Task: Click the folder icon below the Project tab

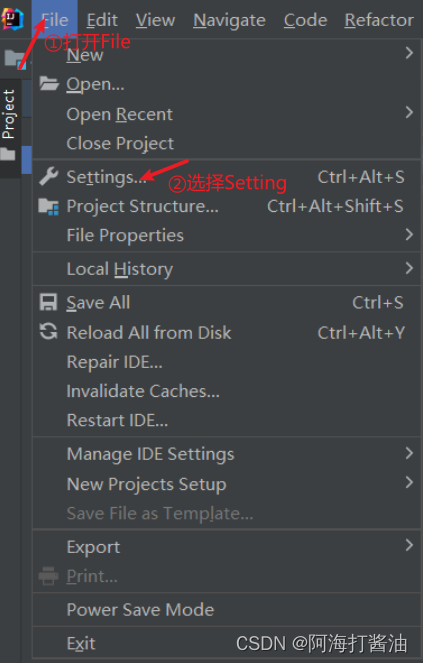Action: 8,153
